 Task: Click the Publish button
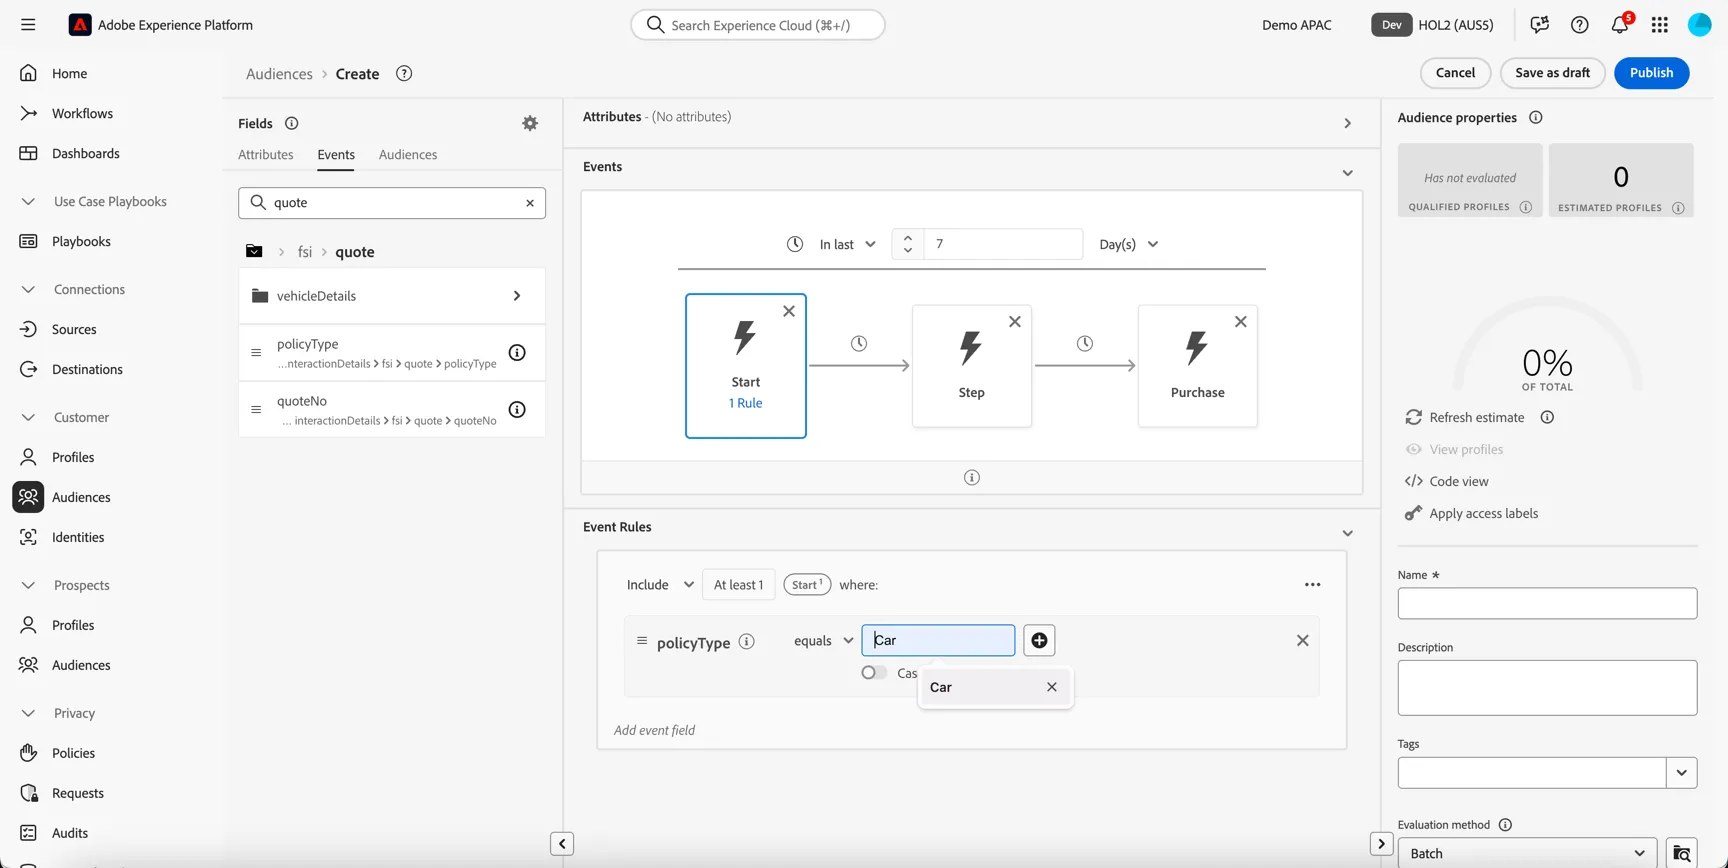[x=1651, y=73]
